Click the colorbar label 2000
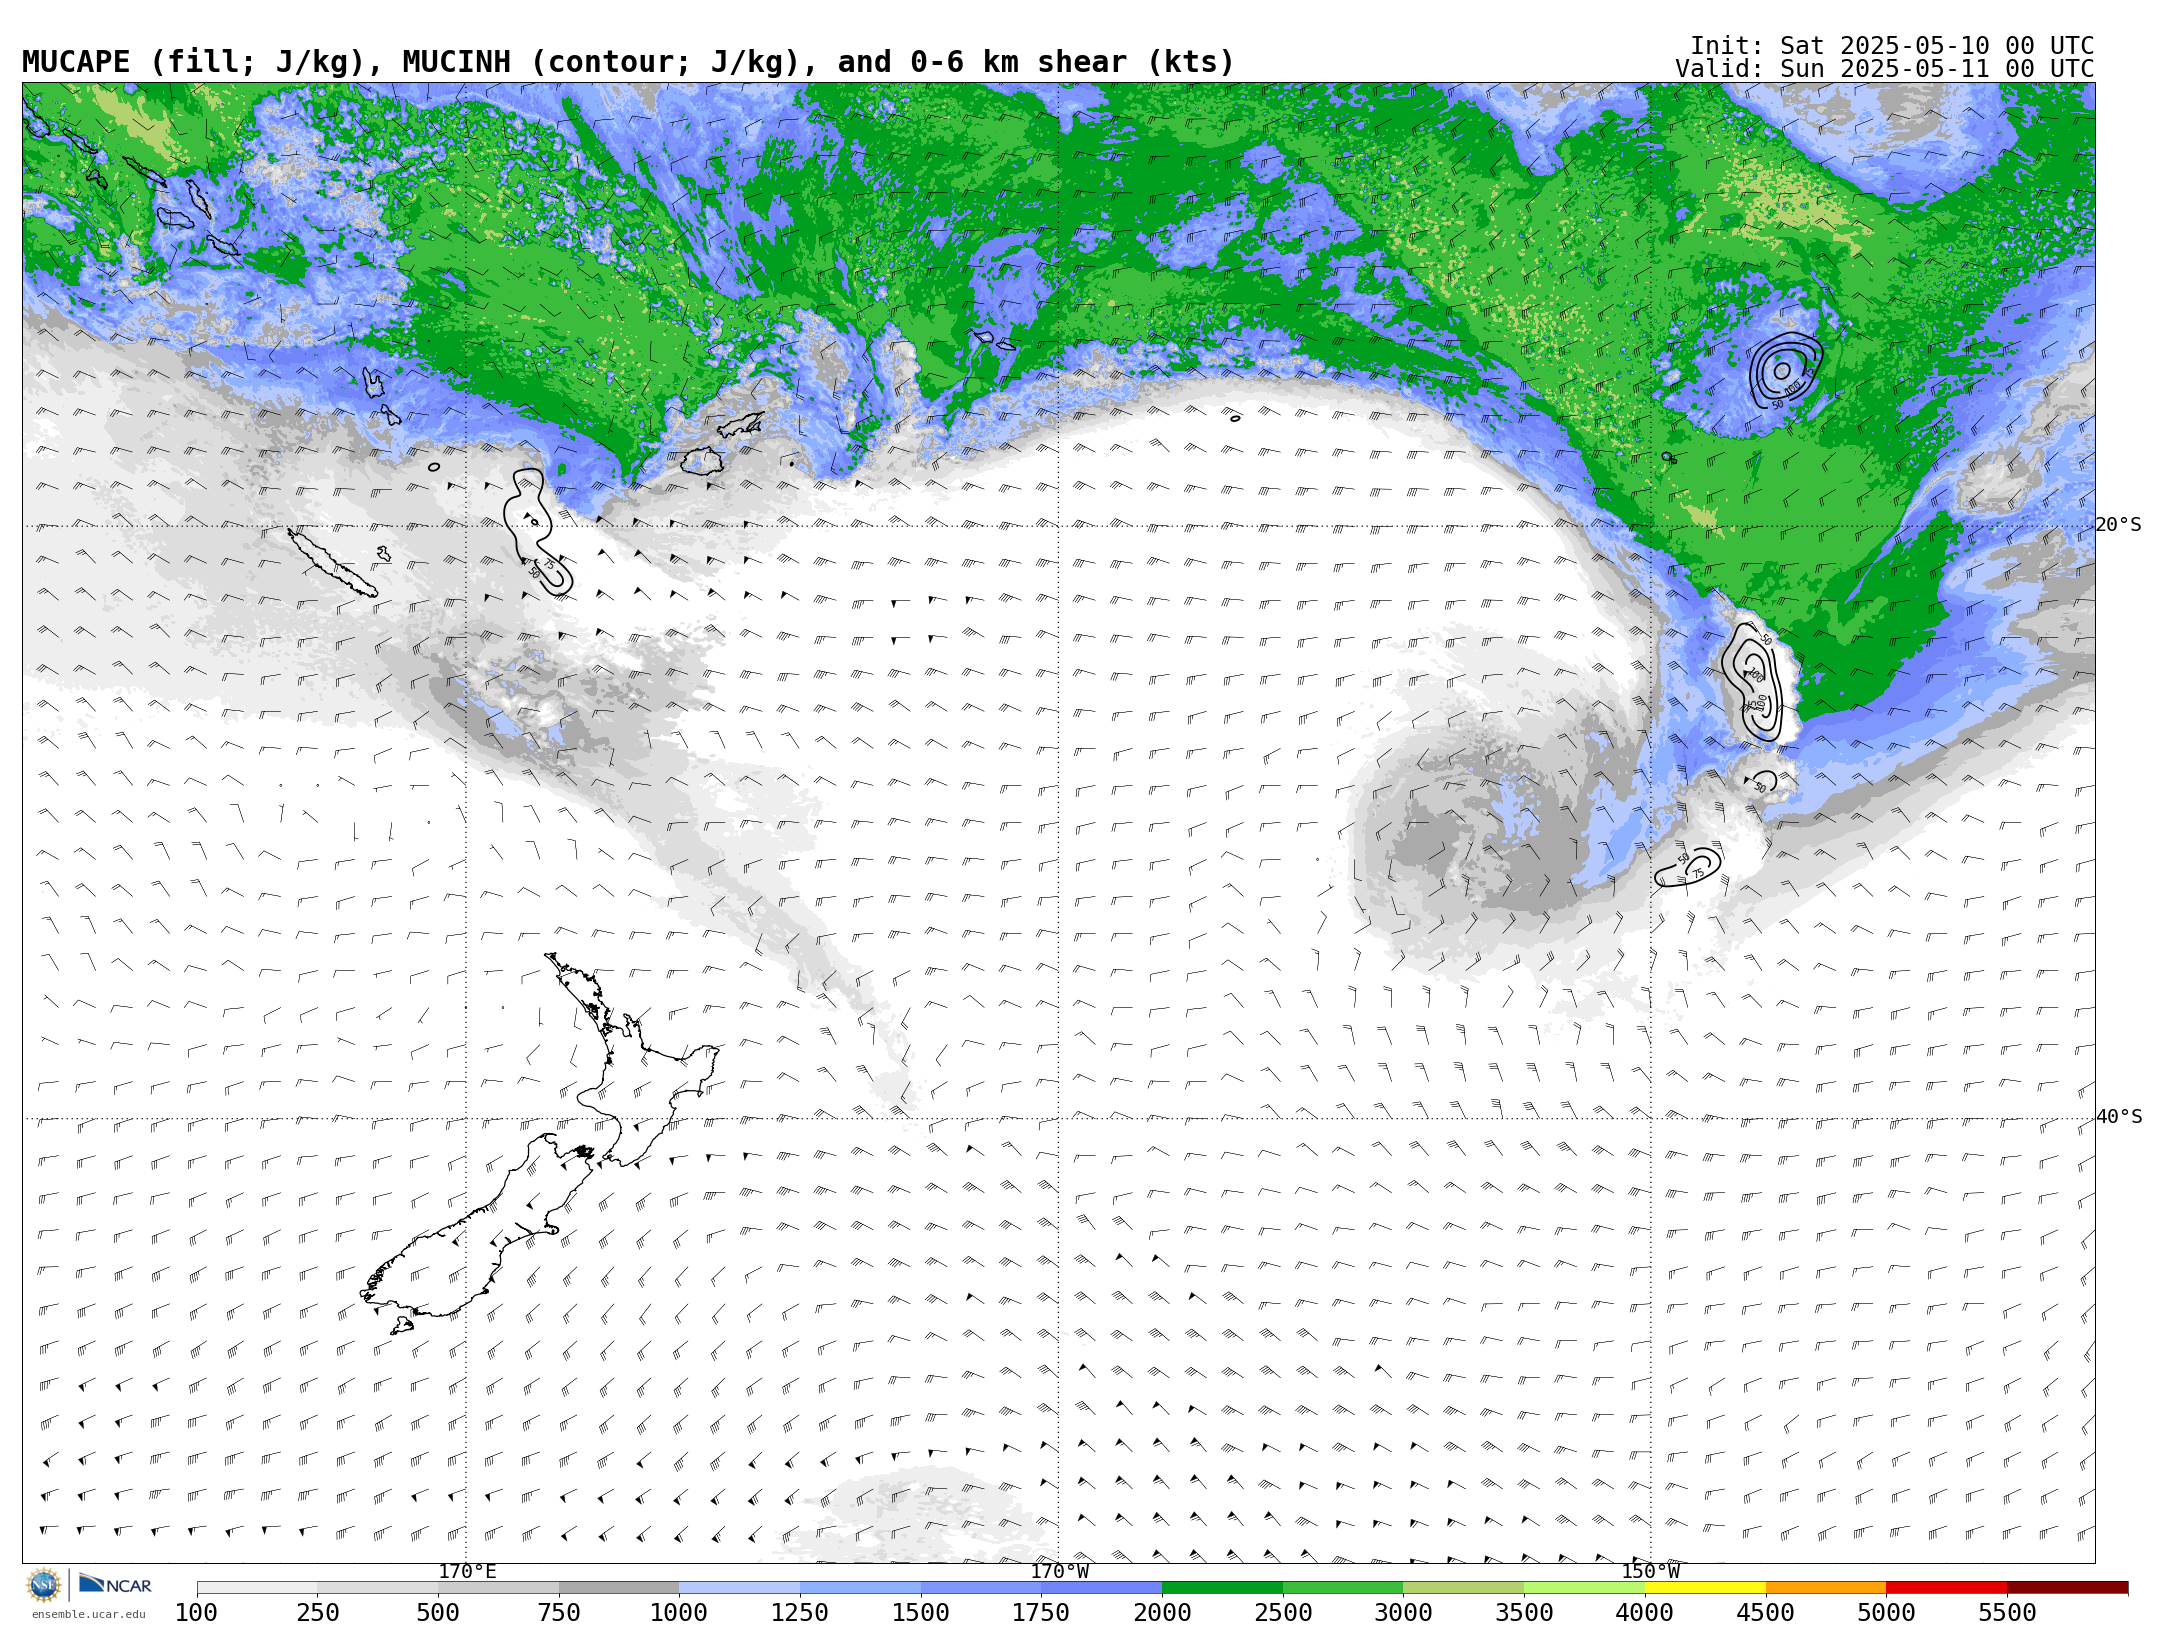The width and height of the screenshot is (2160, 1626). coord(1162,1612)
